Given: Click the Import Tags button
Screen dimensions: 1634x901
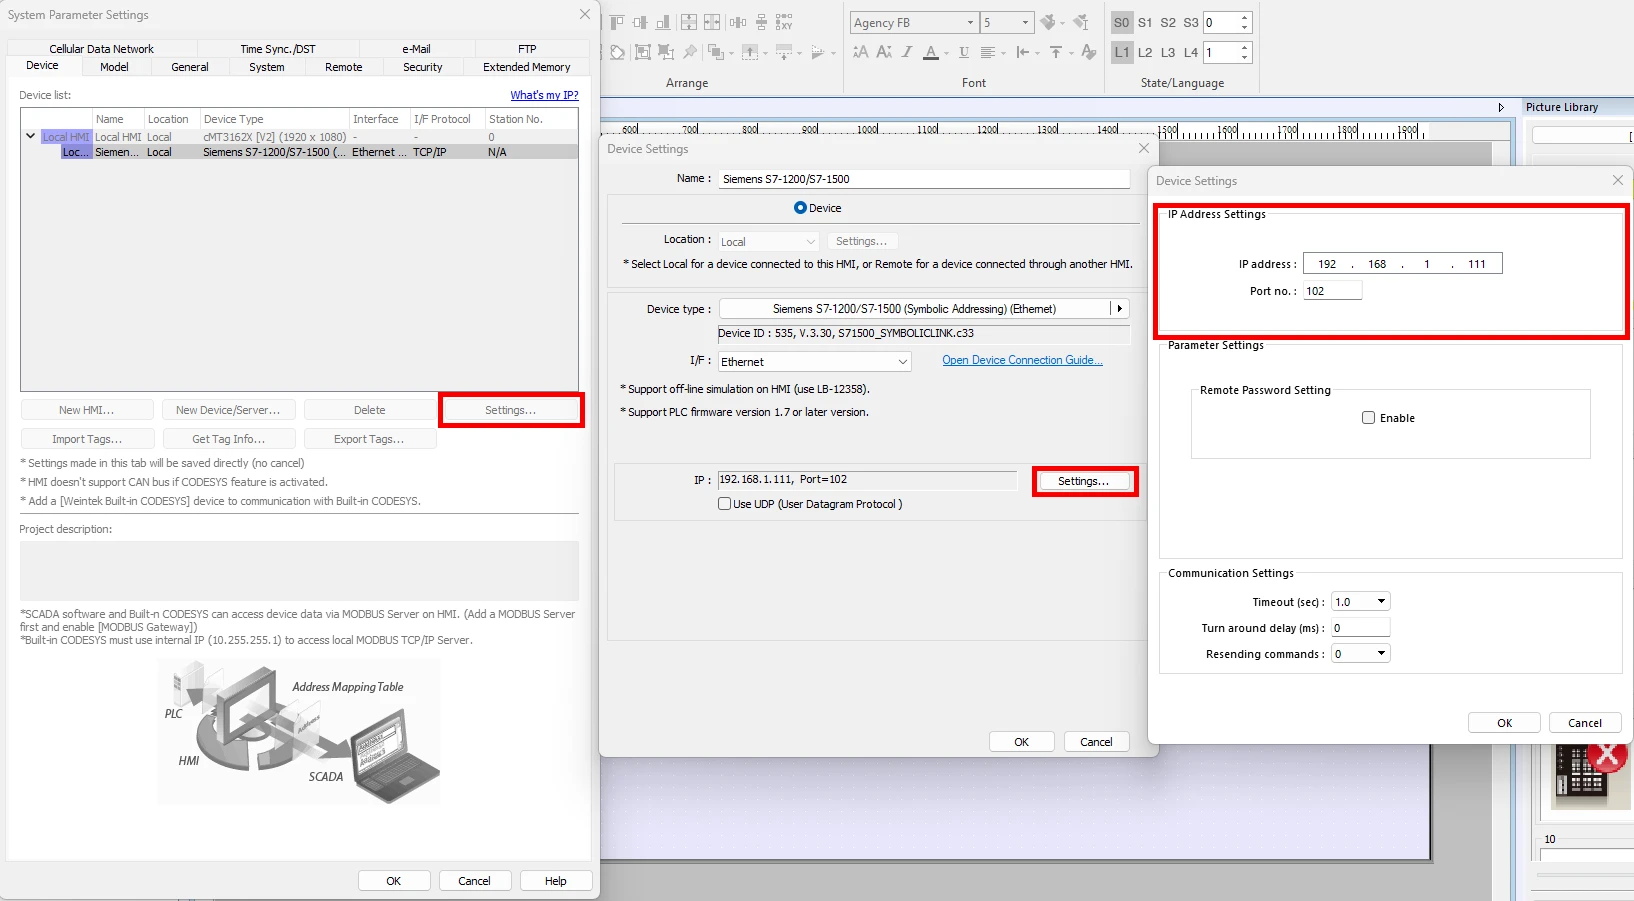Looking at the screenshot, I should point(87,439).
